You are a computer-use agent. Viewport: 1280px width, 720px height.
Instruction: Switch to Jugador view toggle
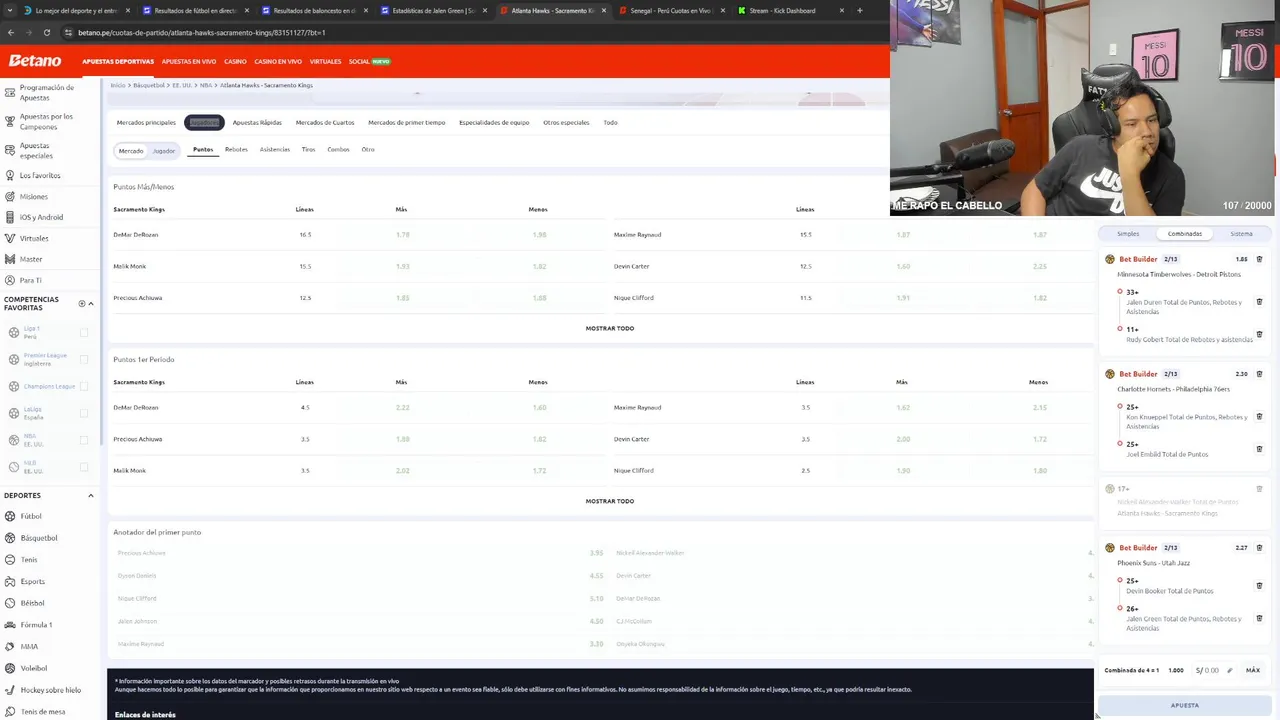[164, 150]
